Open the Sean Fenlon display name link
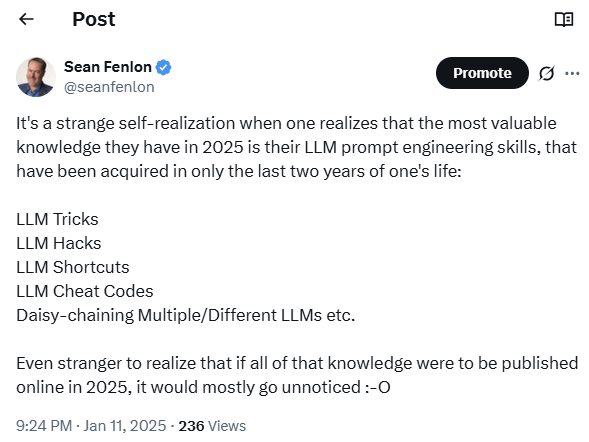The width and height of the screenshot is (589, 442). [107, 67]
